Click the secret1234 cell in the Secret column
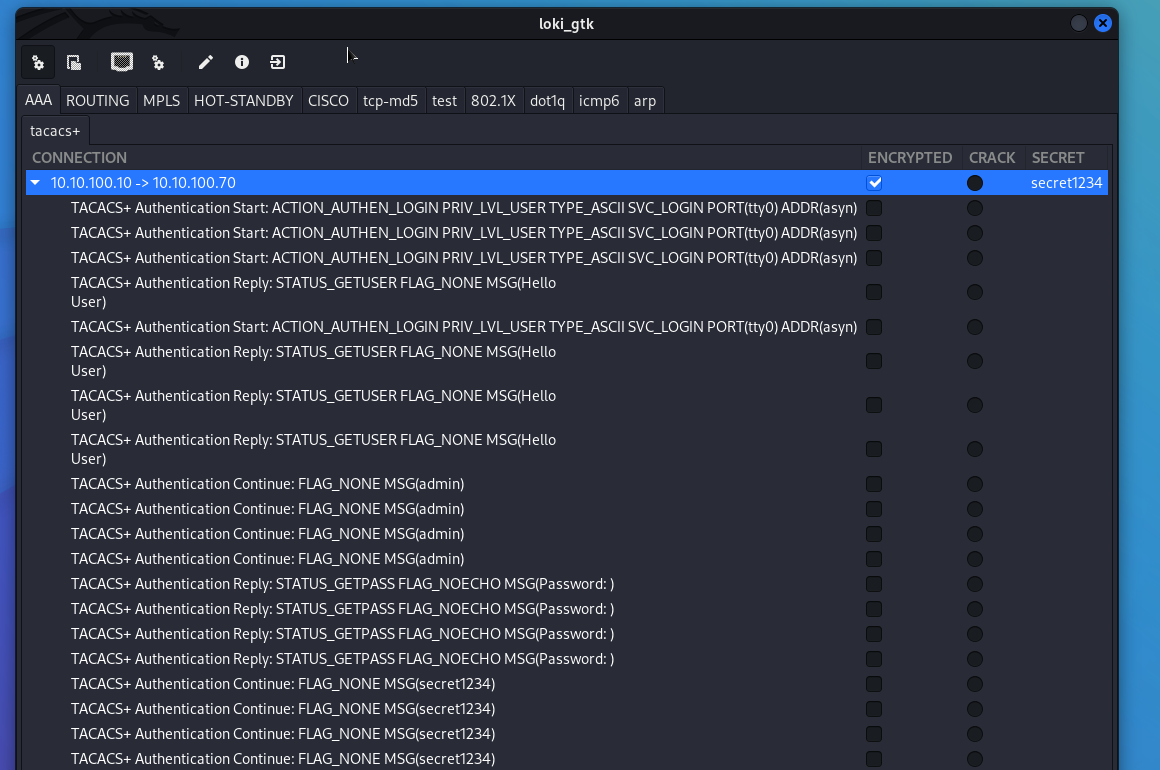 [x=1066, y=183]
